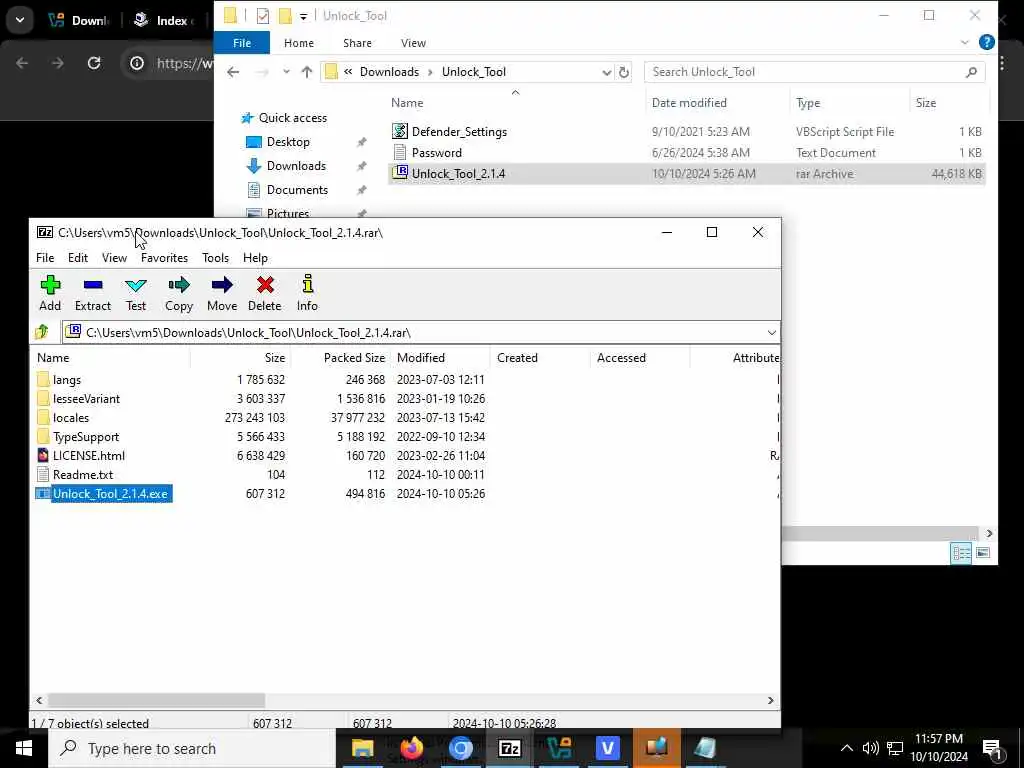Click the Add button in 7-Zip toolbar
This screenshot has height=768, width=1024.
tap(50, 293)
